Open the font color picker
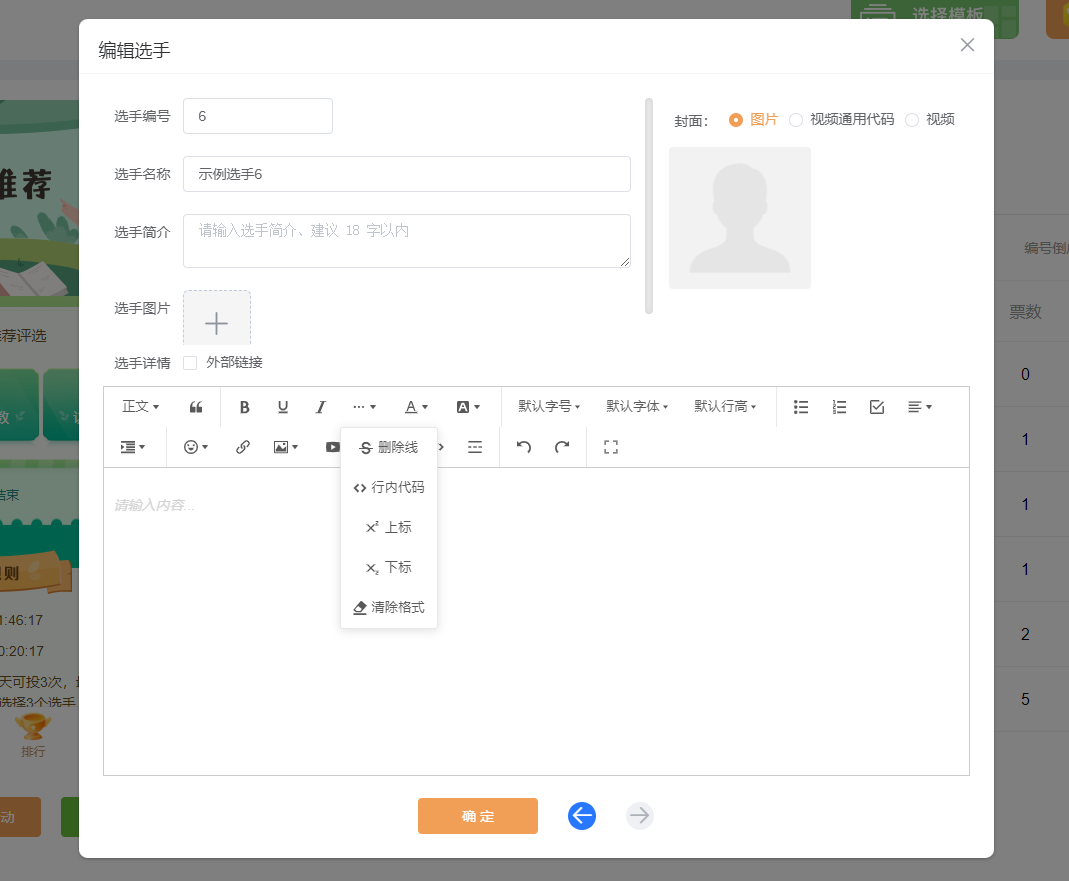 416,407
